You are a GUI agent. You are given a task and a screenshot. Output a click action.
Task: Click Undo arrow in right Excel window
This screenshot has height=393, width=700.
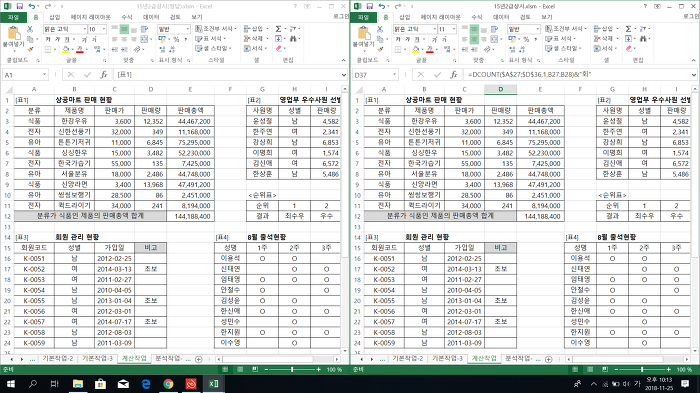pyautogui.click(x=381, y=6)
